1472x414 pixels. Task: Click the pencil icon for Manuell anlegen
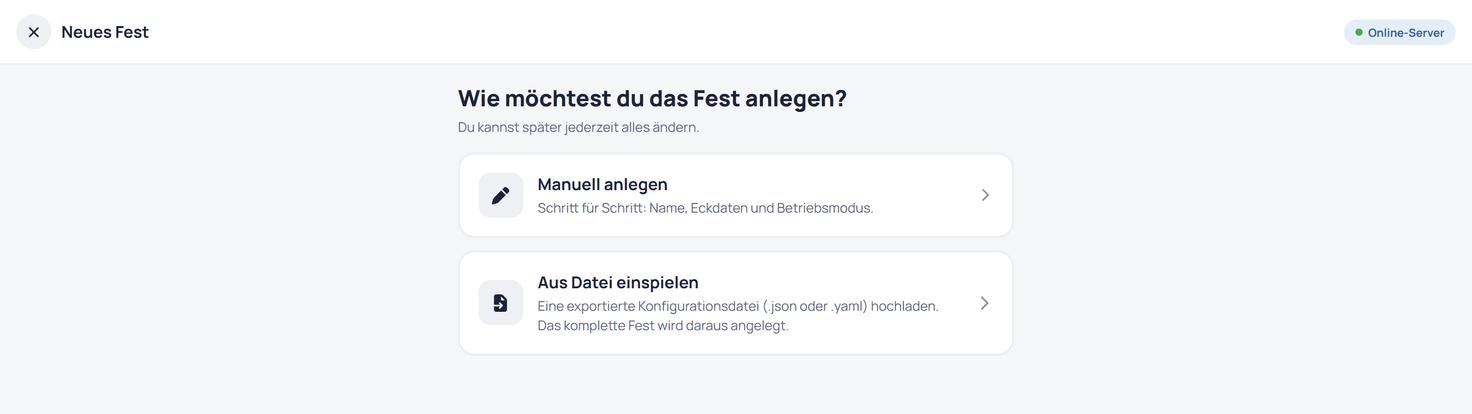tap(501, 195)
